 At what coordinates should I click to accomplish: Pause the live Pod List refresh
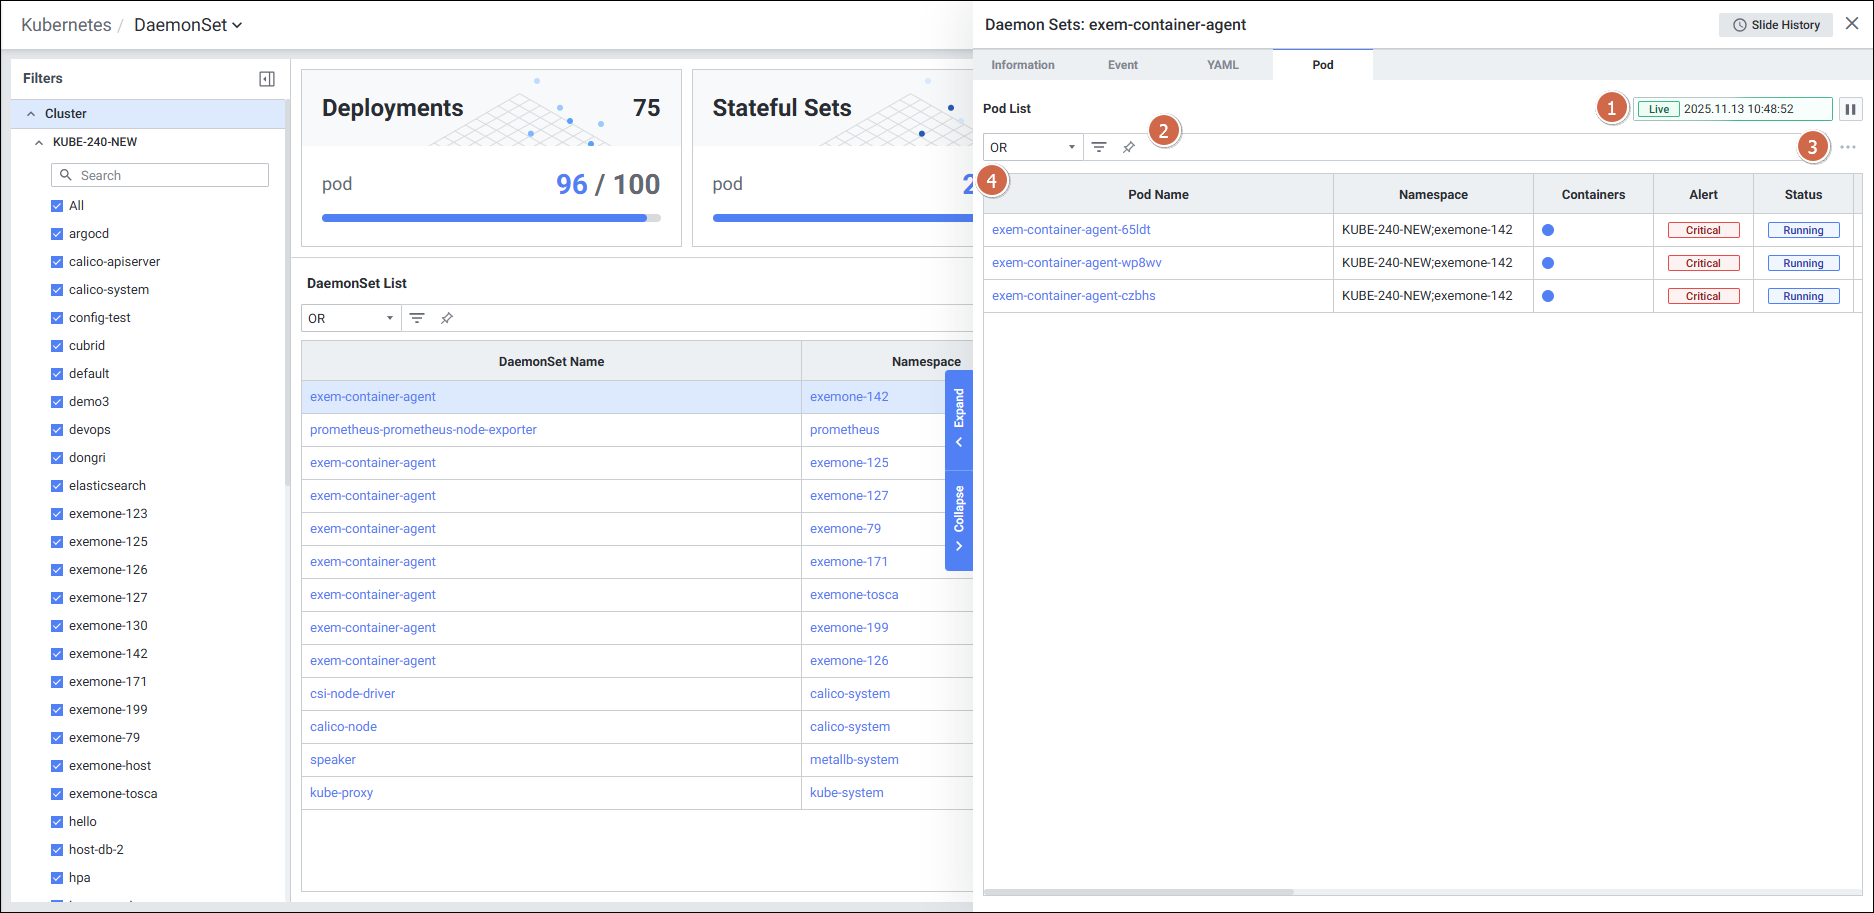point(1850,109)
